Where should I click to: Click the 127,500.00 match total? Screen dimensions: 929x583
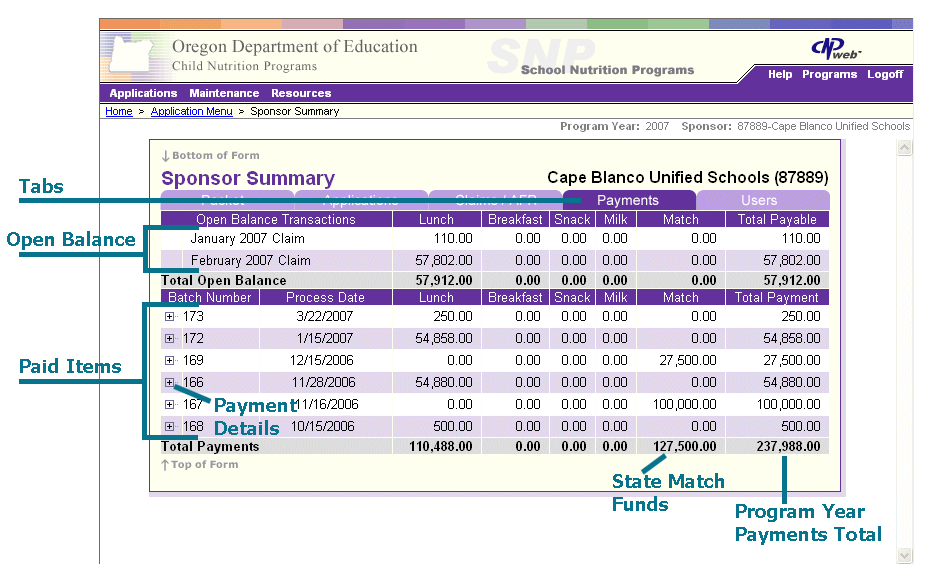[x=684, y=446]
